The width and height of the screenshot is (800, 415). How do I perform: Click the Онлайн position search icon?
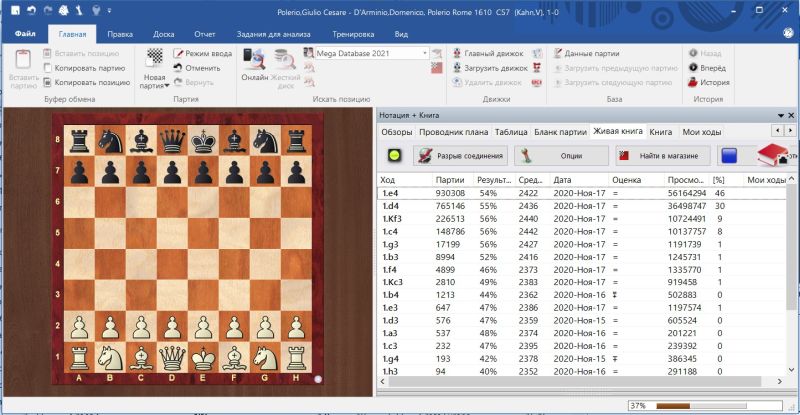254,60
